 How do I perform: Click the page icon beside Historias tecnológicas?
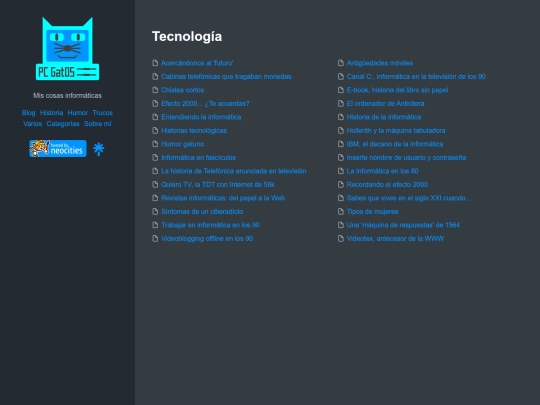tap(155, 131)
